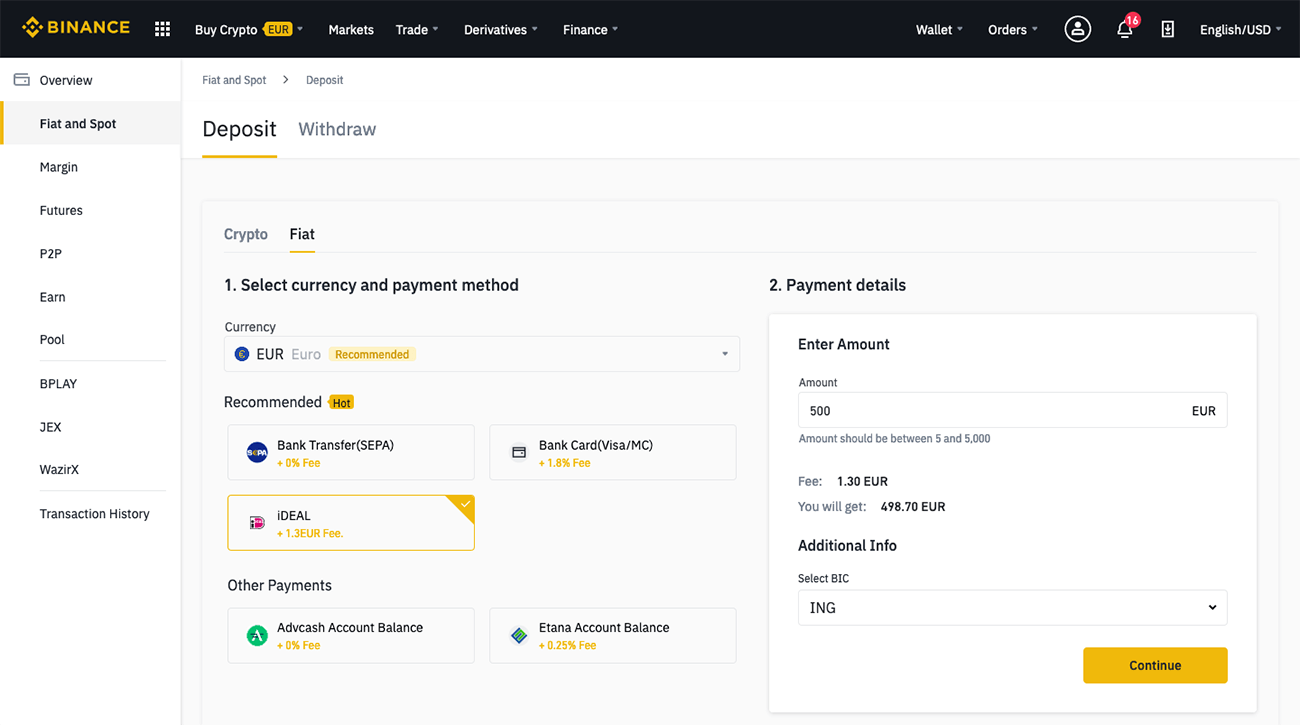Image resolution: width=1300 pixels, height=725 pixels.
Task: Click the Binance logo
Action: pyautogui.click(x=76, y=28)
